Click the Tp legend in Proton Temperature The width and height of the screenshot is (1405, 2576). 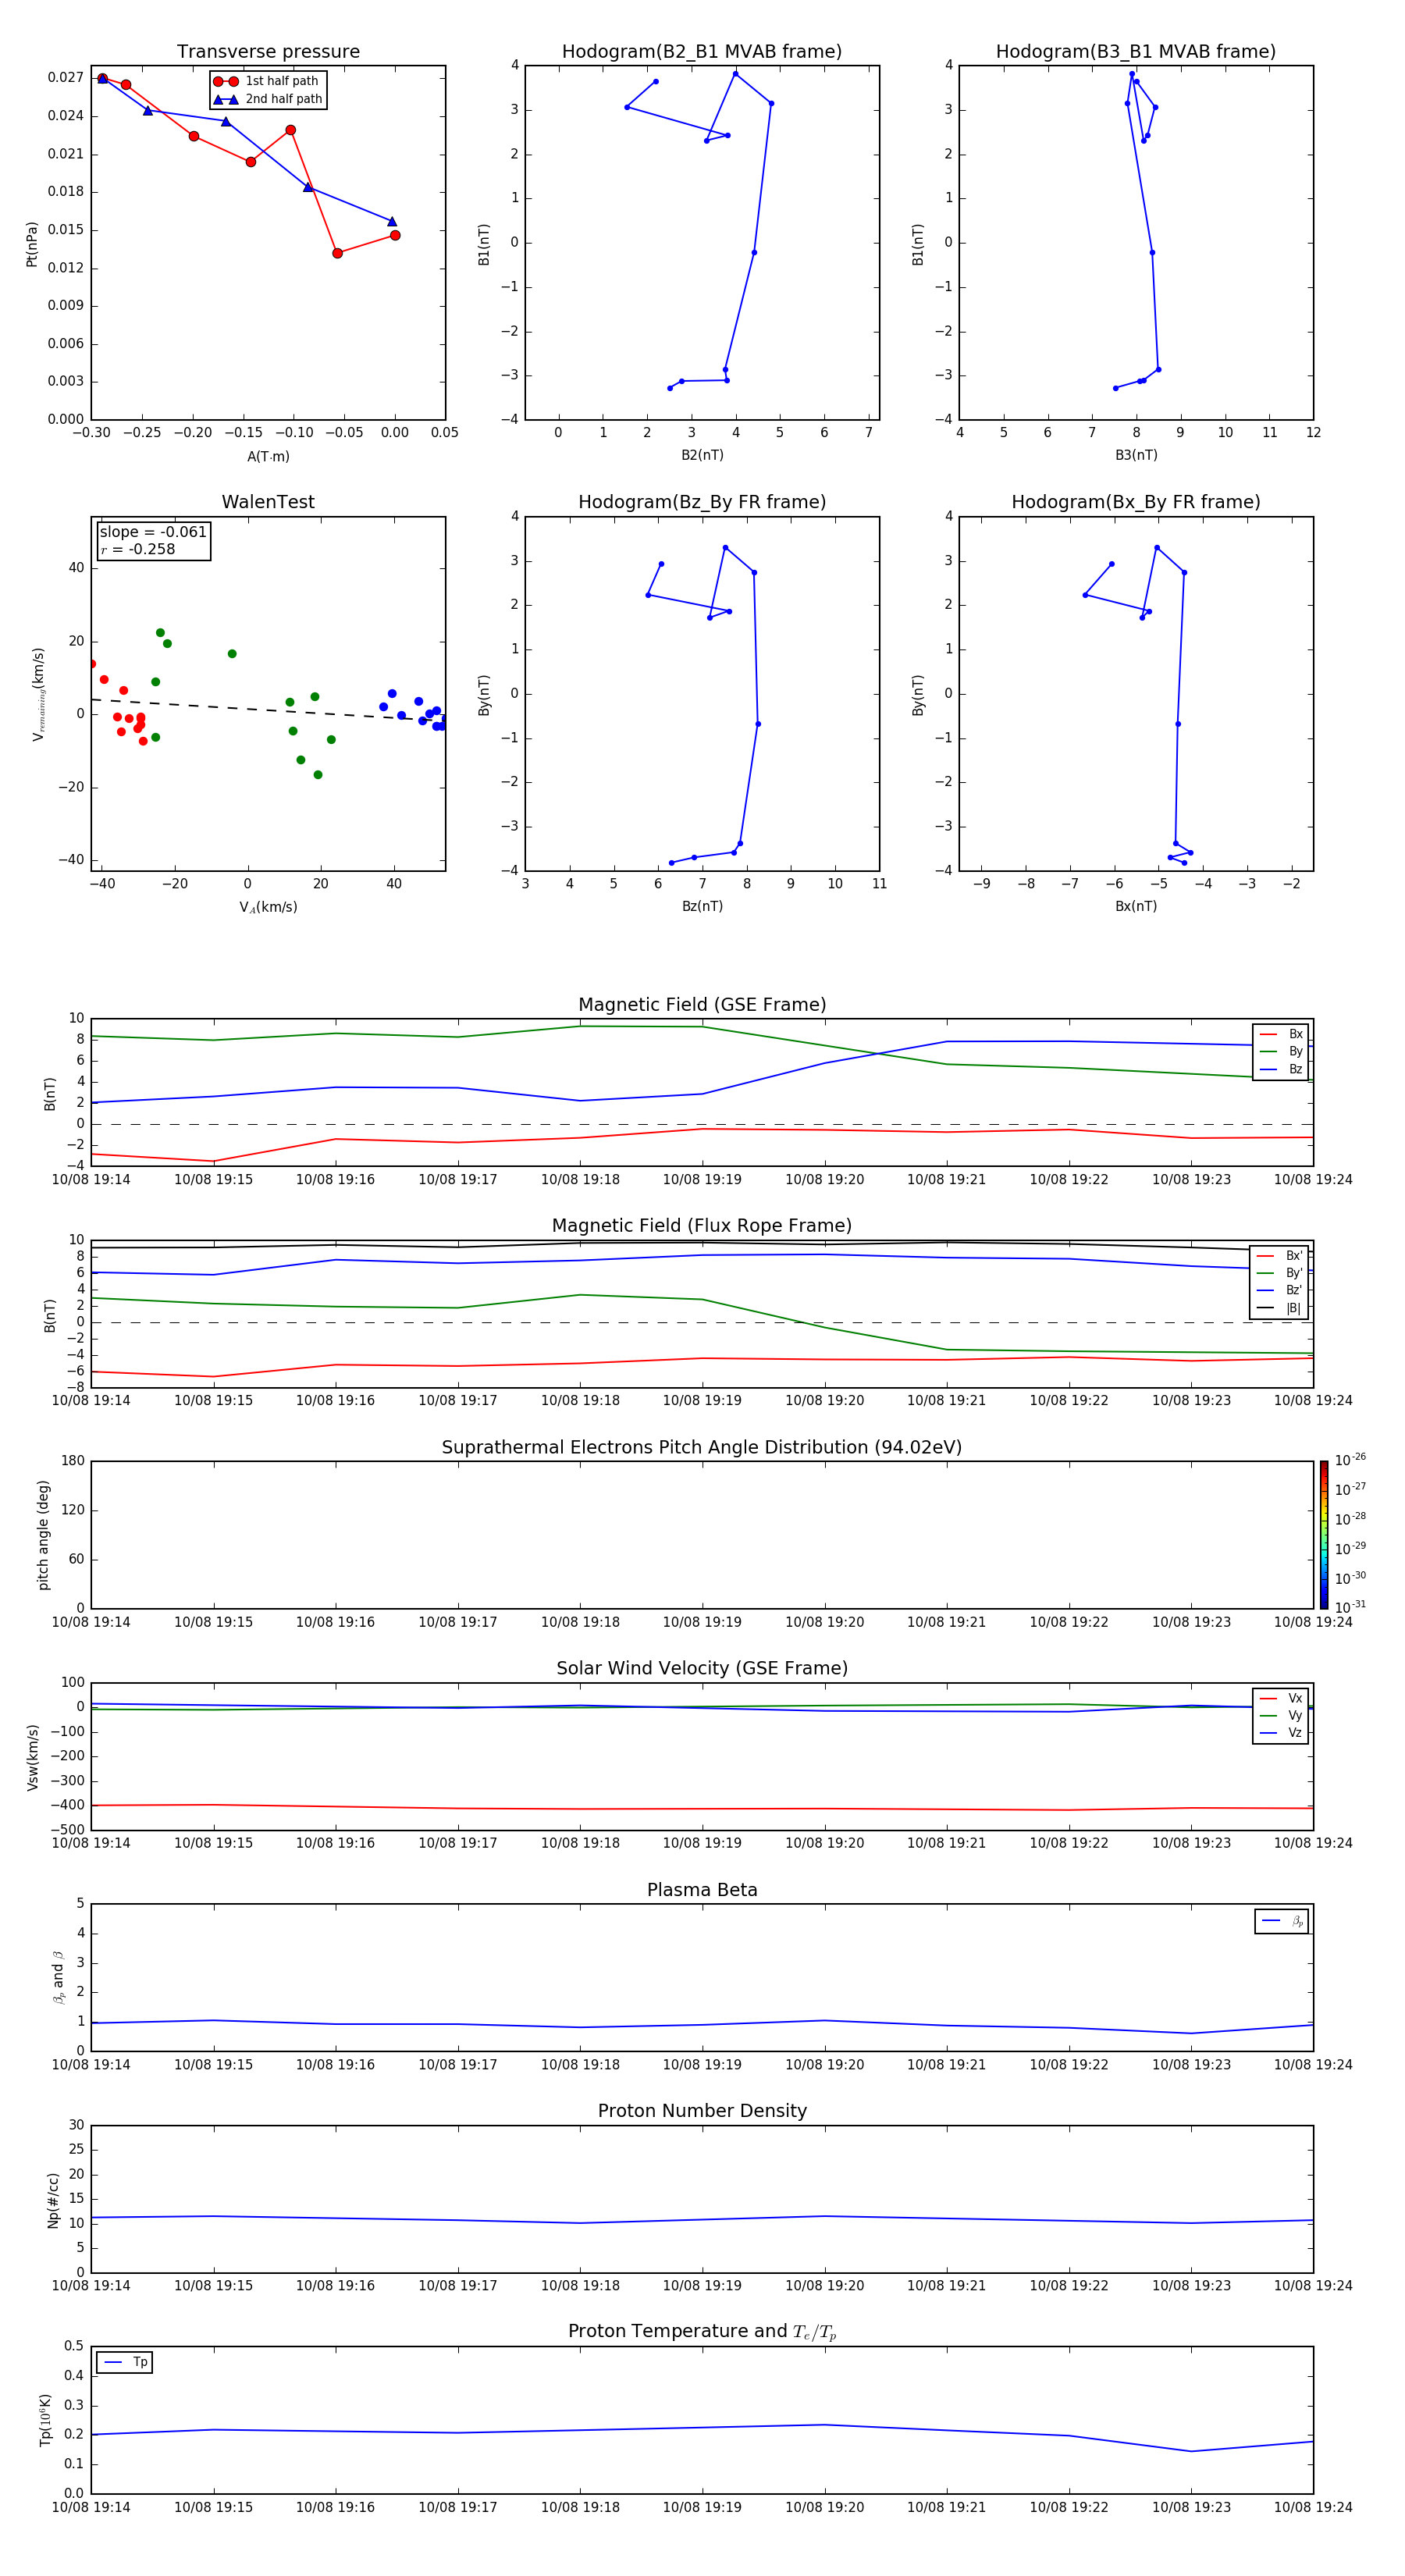[124, 2362]
